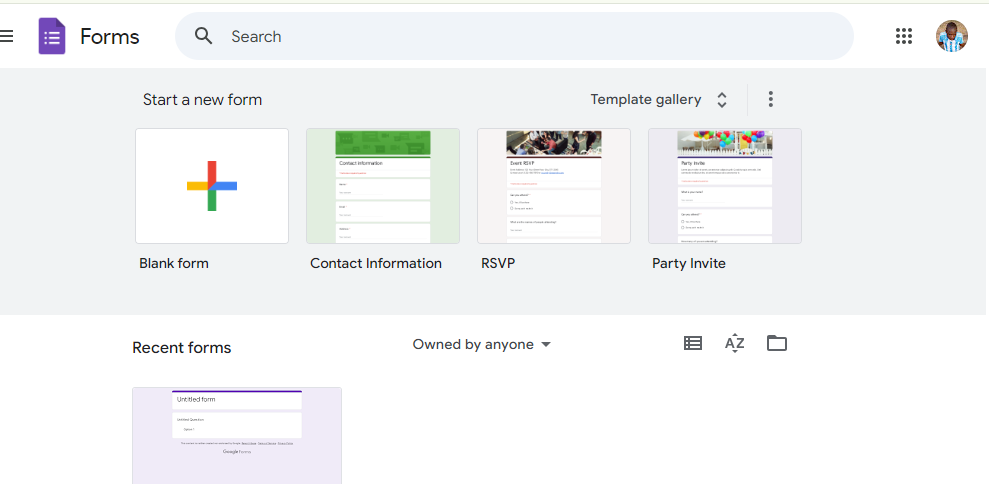Click the magnifying glass search icon
989x484 pixels.
click(x=203, y=36)
